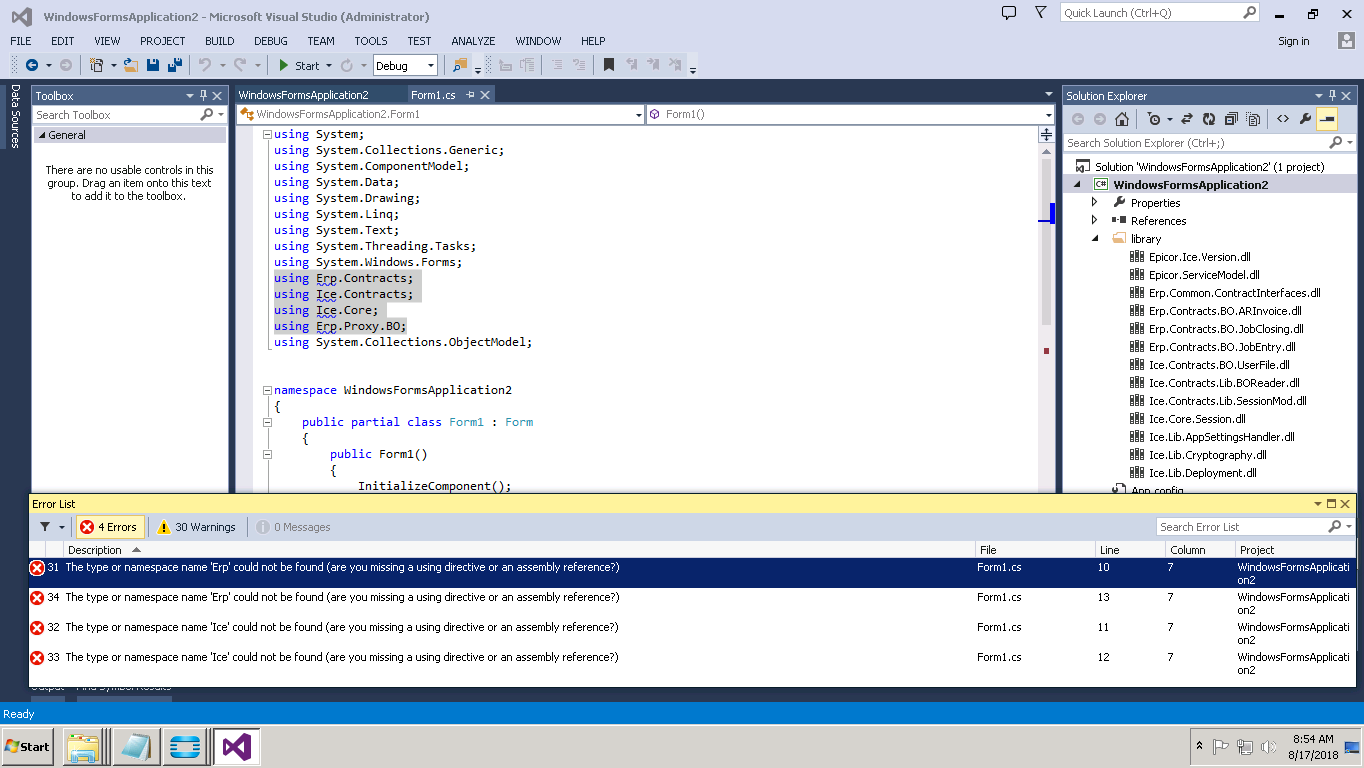
Task: Click the Save All toolbar icon
Action: click(x=175, y=65)
